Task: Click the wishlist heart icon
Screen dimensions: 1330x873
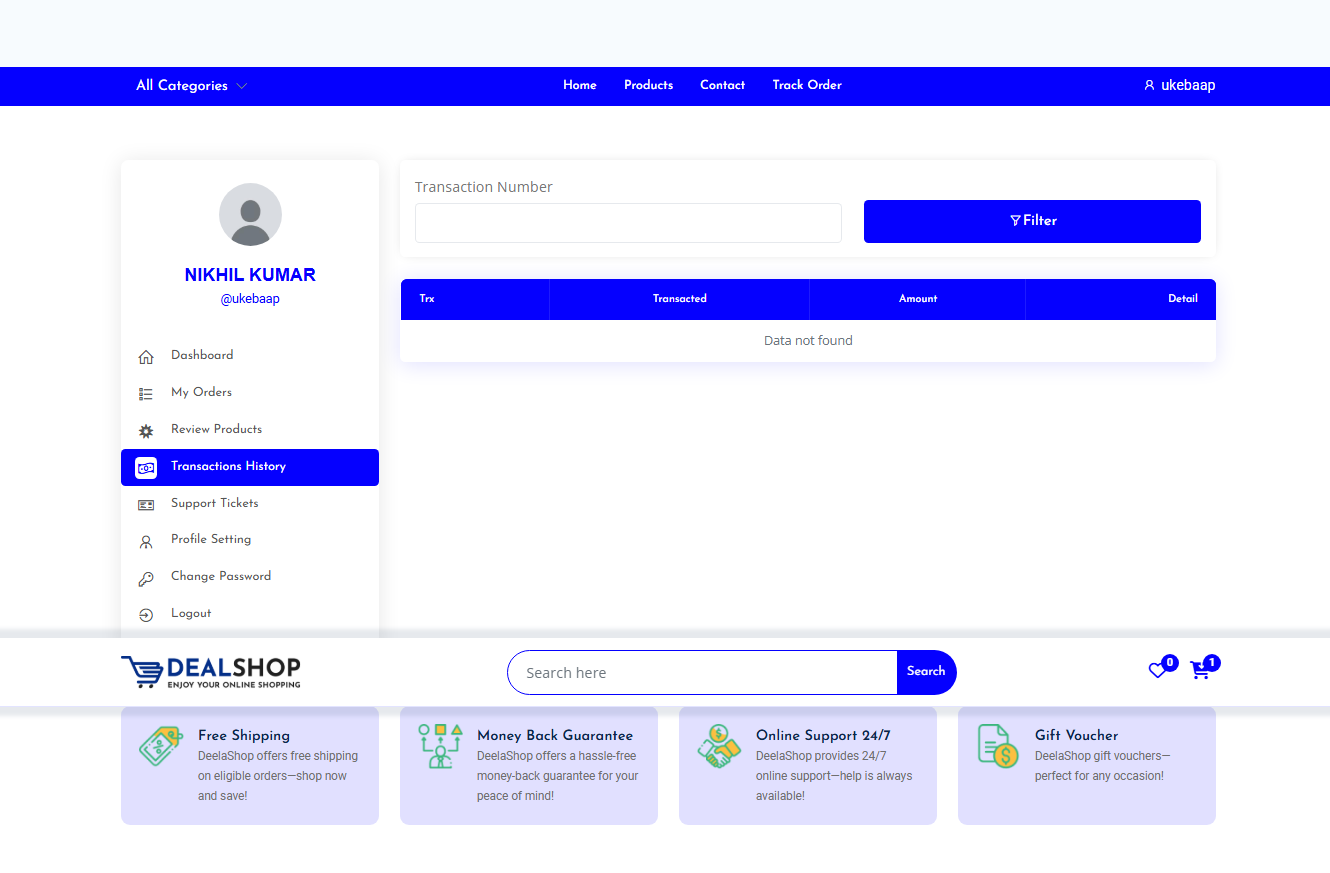Action: 1157,671
